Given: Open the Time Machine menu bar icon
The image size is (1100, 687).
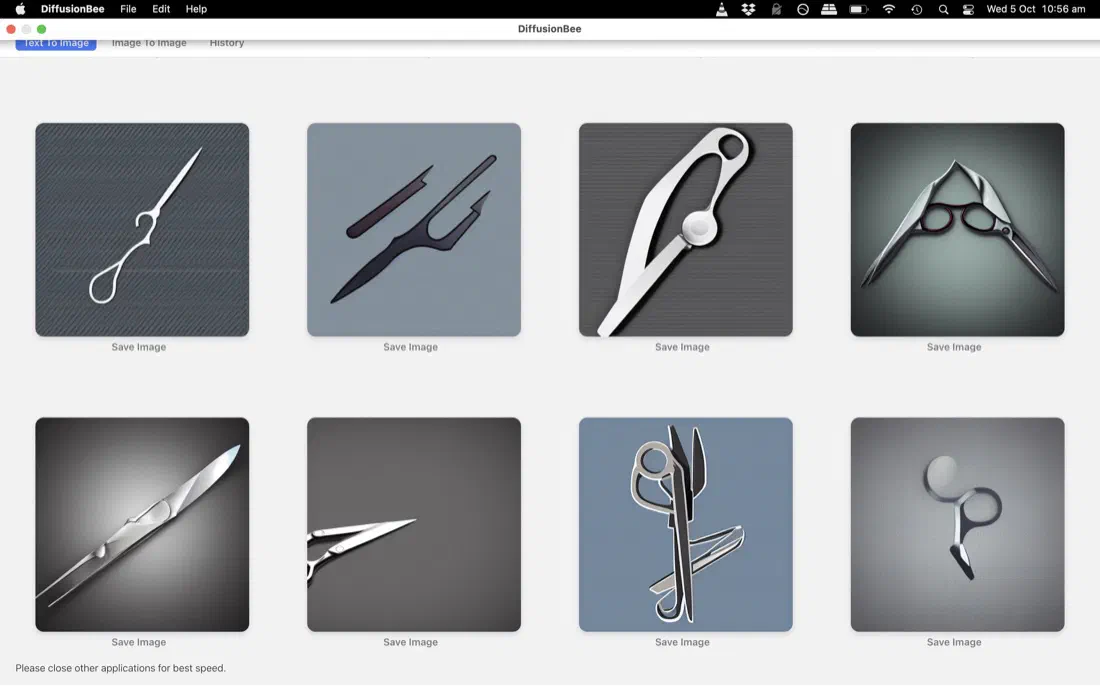Looking at the screenshot, I should (x=916, y=9).
